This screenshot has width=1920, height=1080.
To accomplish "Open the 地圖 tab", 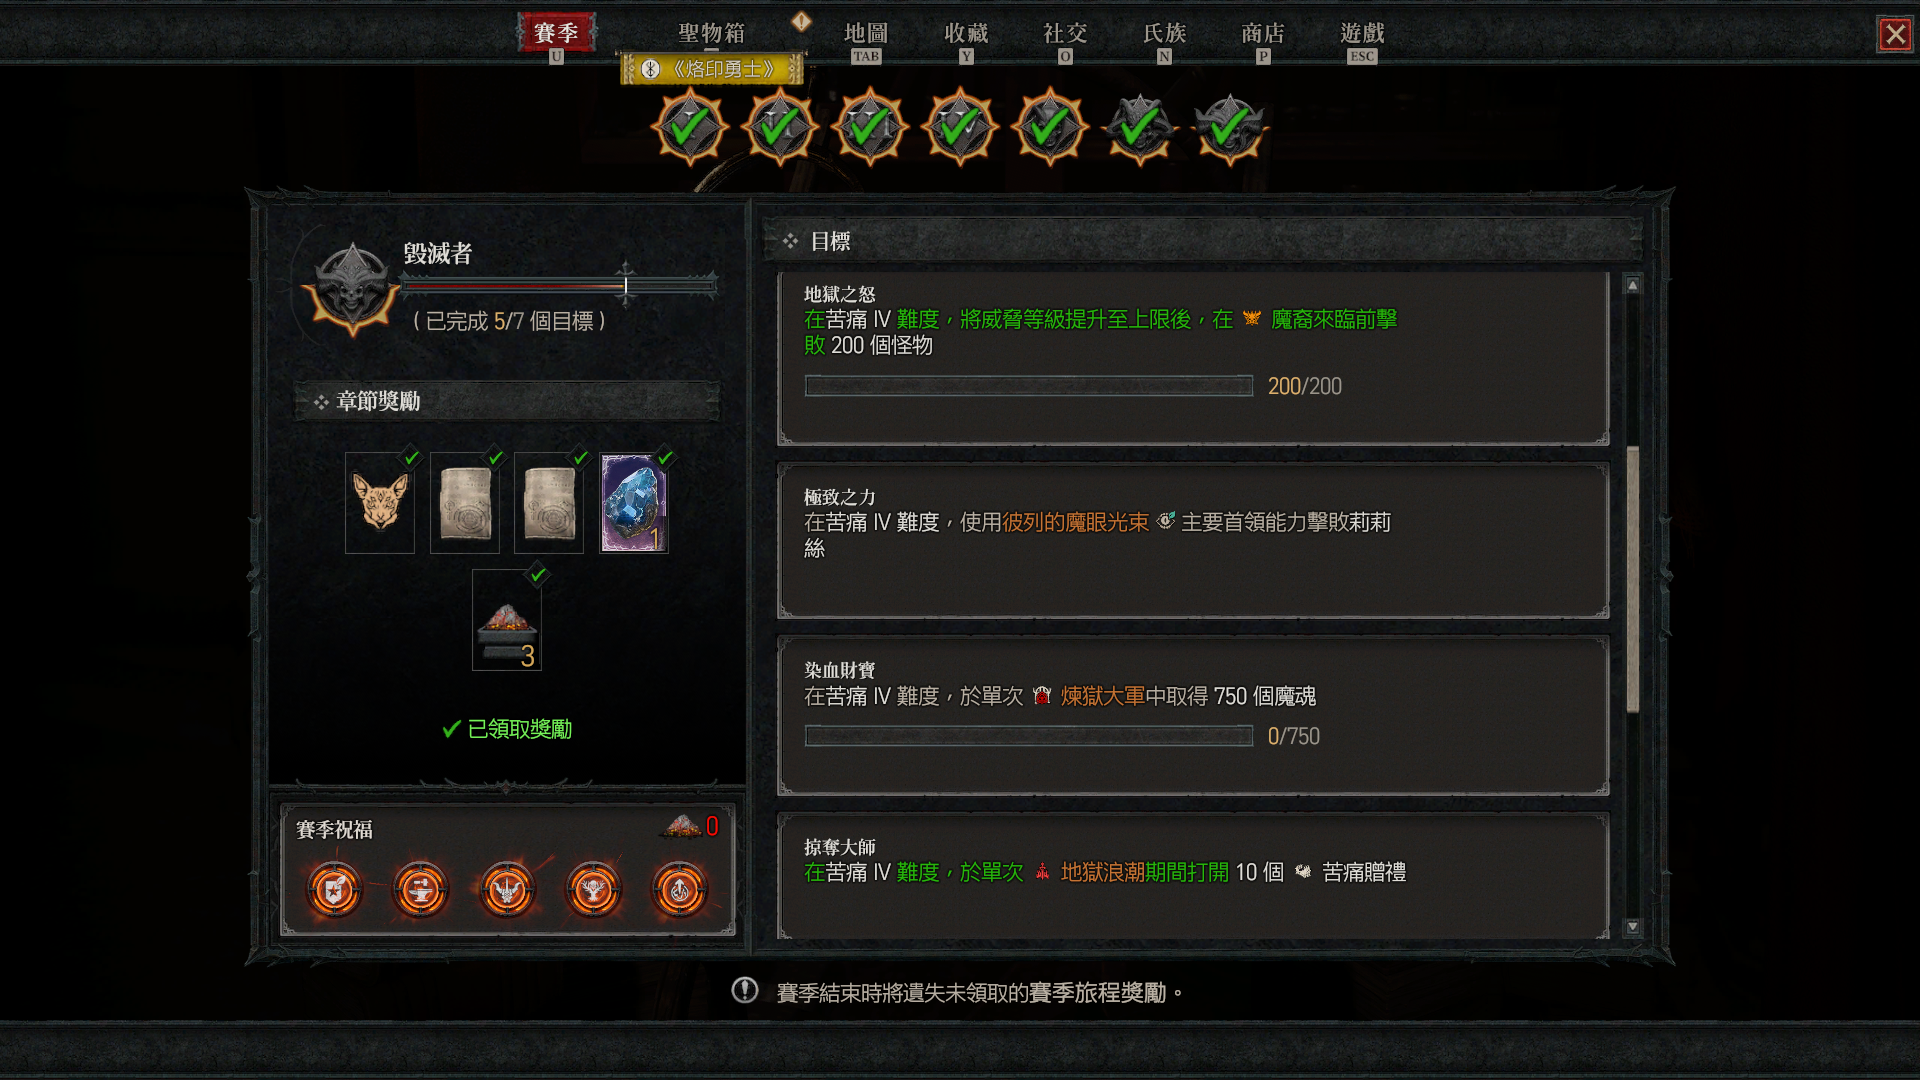I will coord(866,33).
